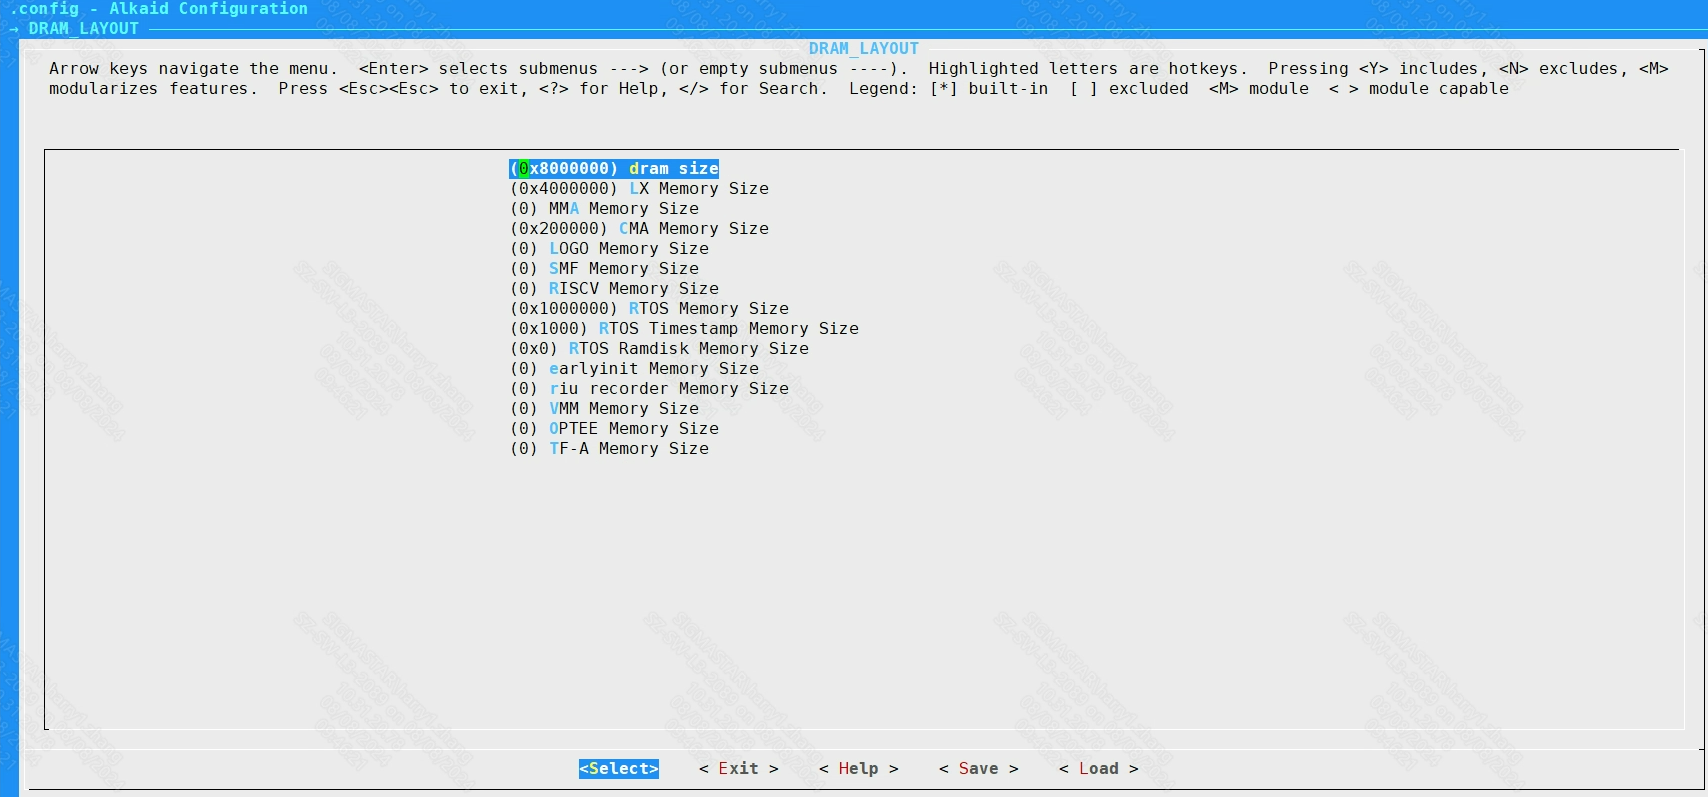Click the VMM Memory Size entry

[x=604, y=409]
